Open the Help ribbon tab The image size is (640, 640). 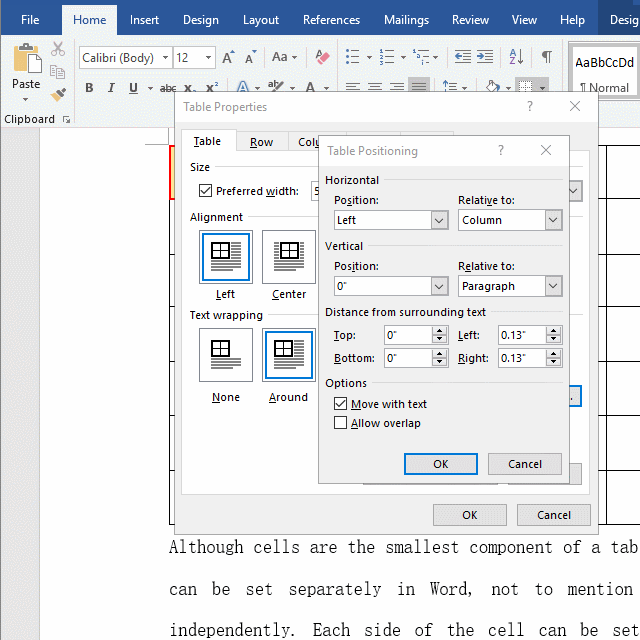(x=572, y=20)
